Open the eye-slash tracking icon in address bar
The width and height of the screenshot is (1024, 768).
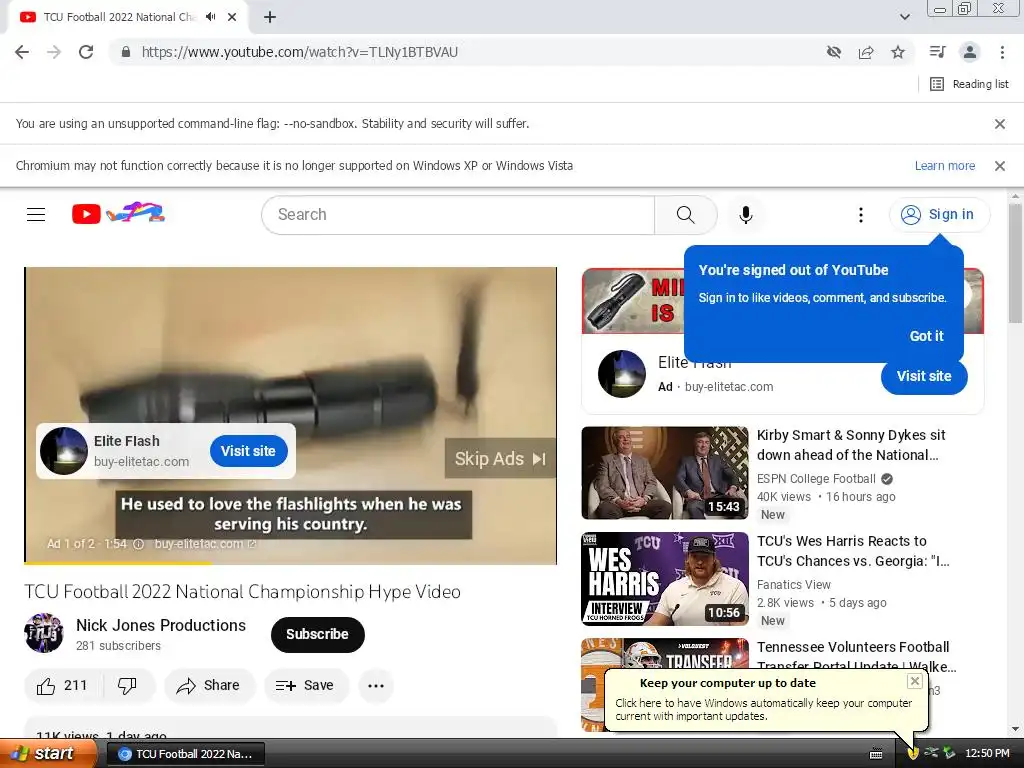(x=834, y=52)
